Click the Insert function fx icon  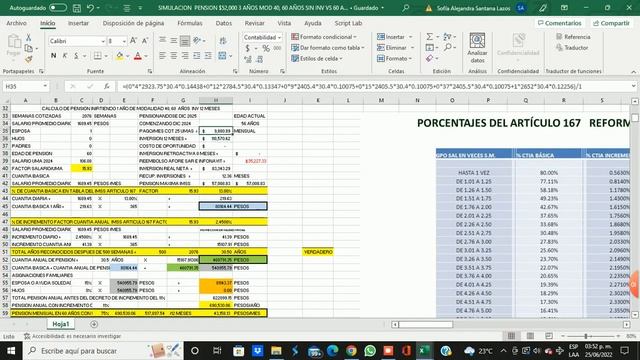(107, 86)
